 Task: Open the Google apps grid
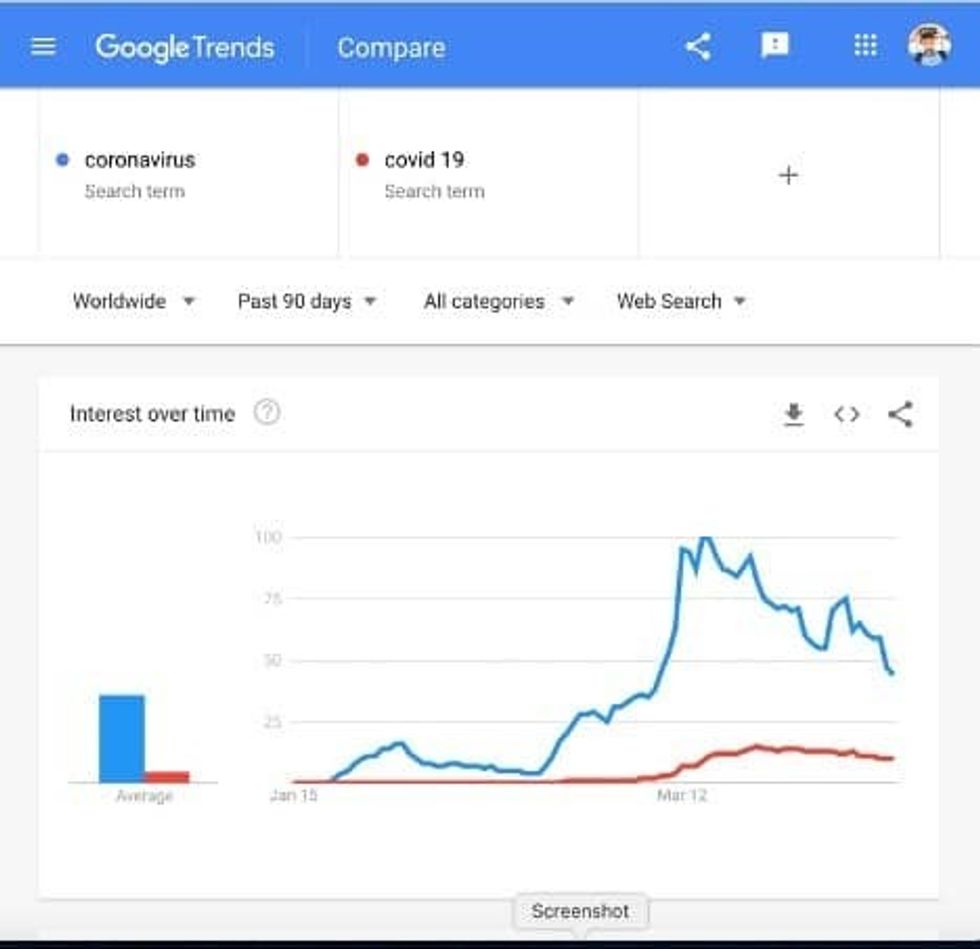(x=865, y=46)
